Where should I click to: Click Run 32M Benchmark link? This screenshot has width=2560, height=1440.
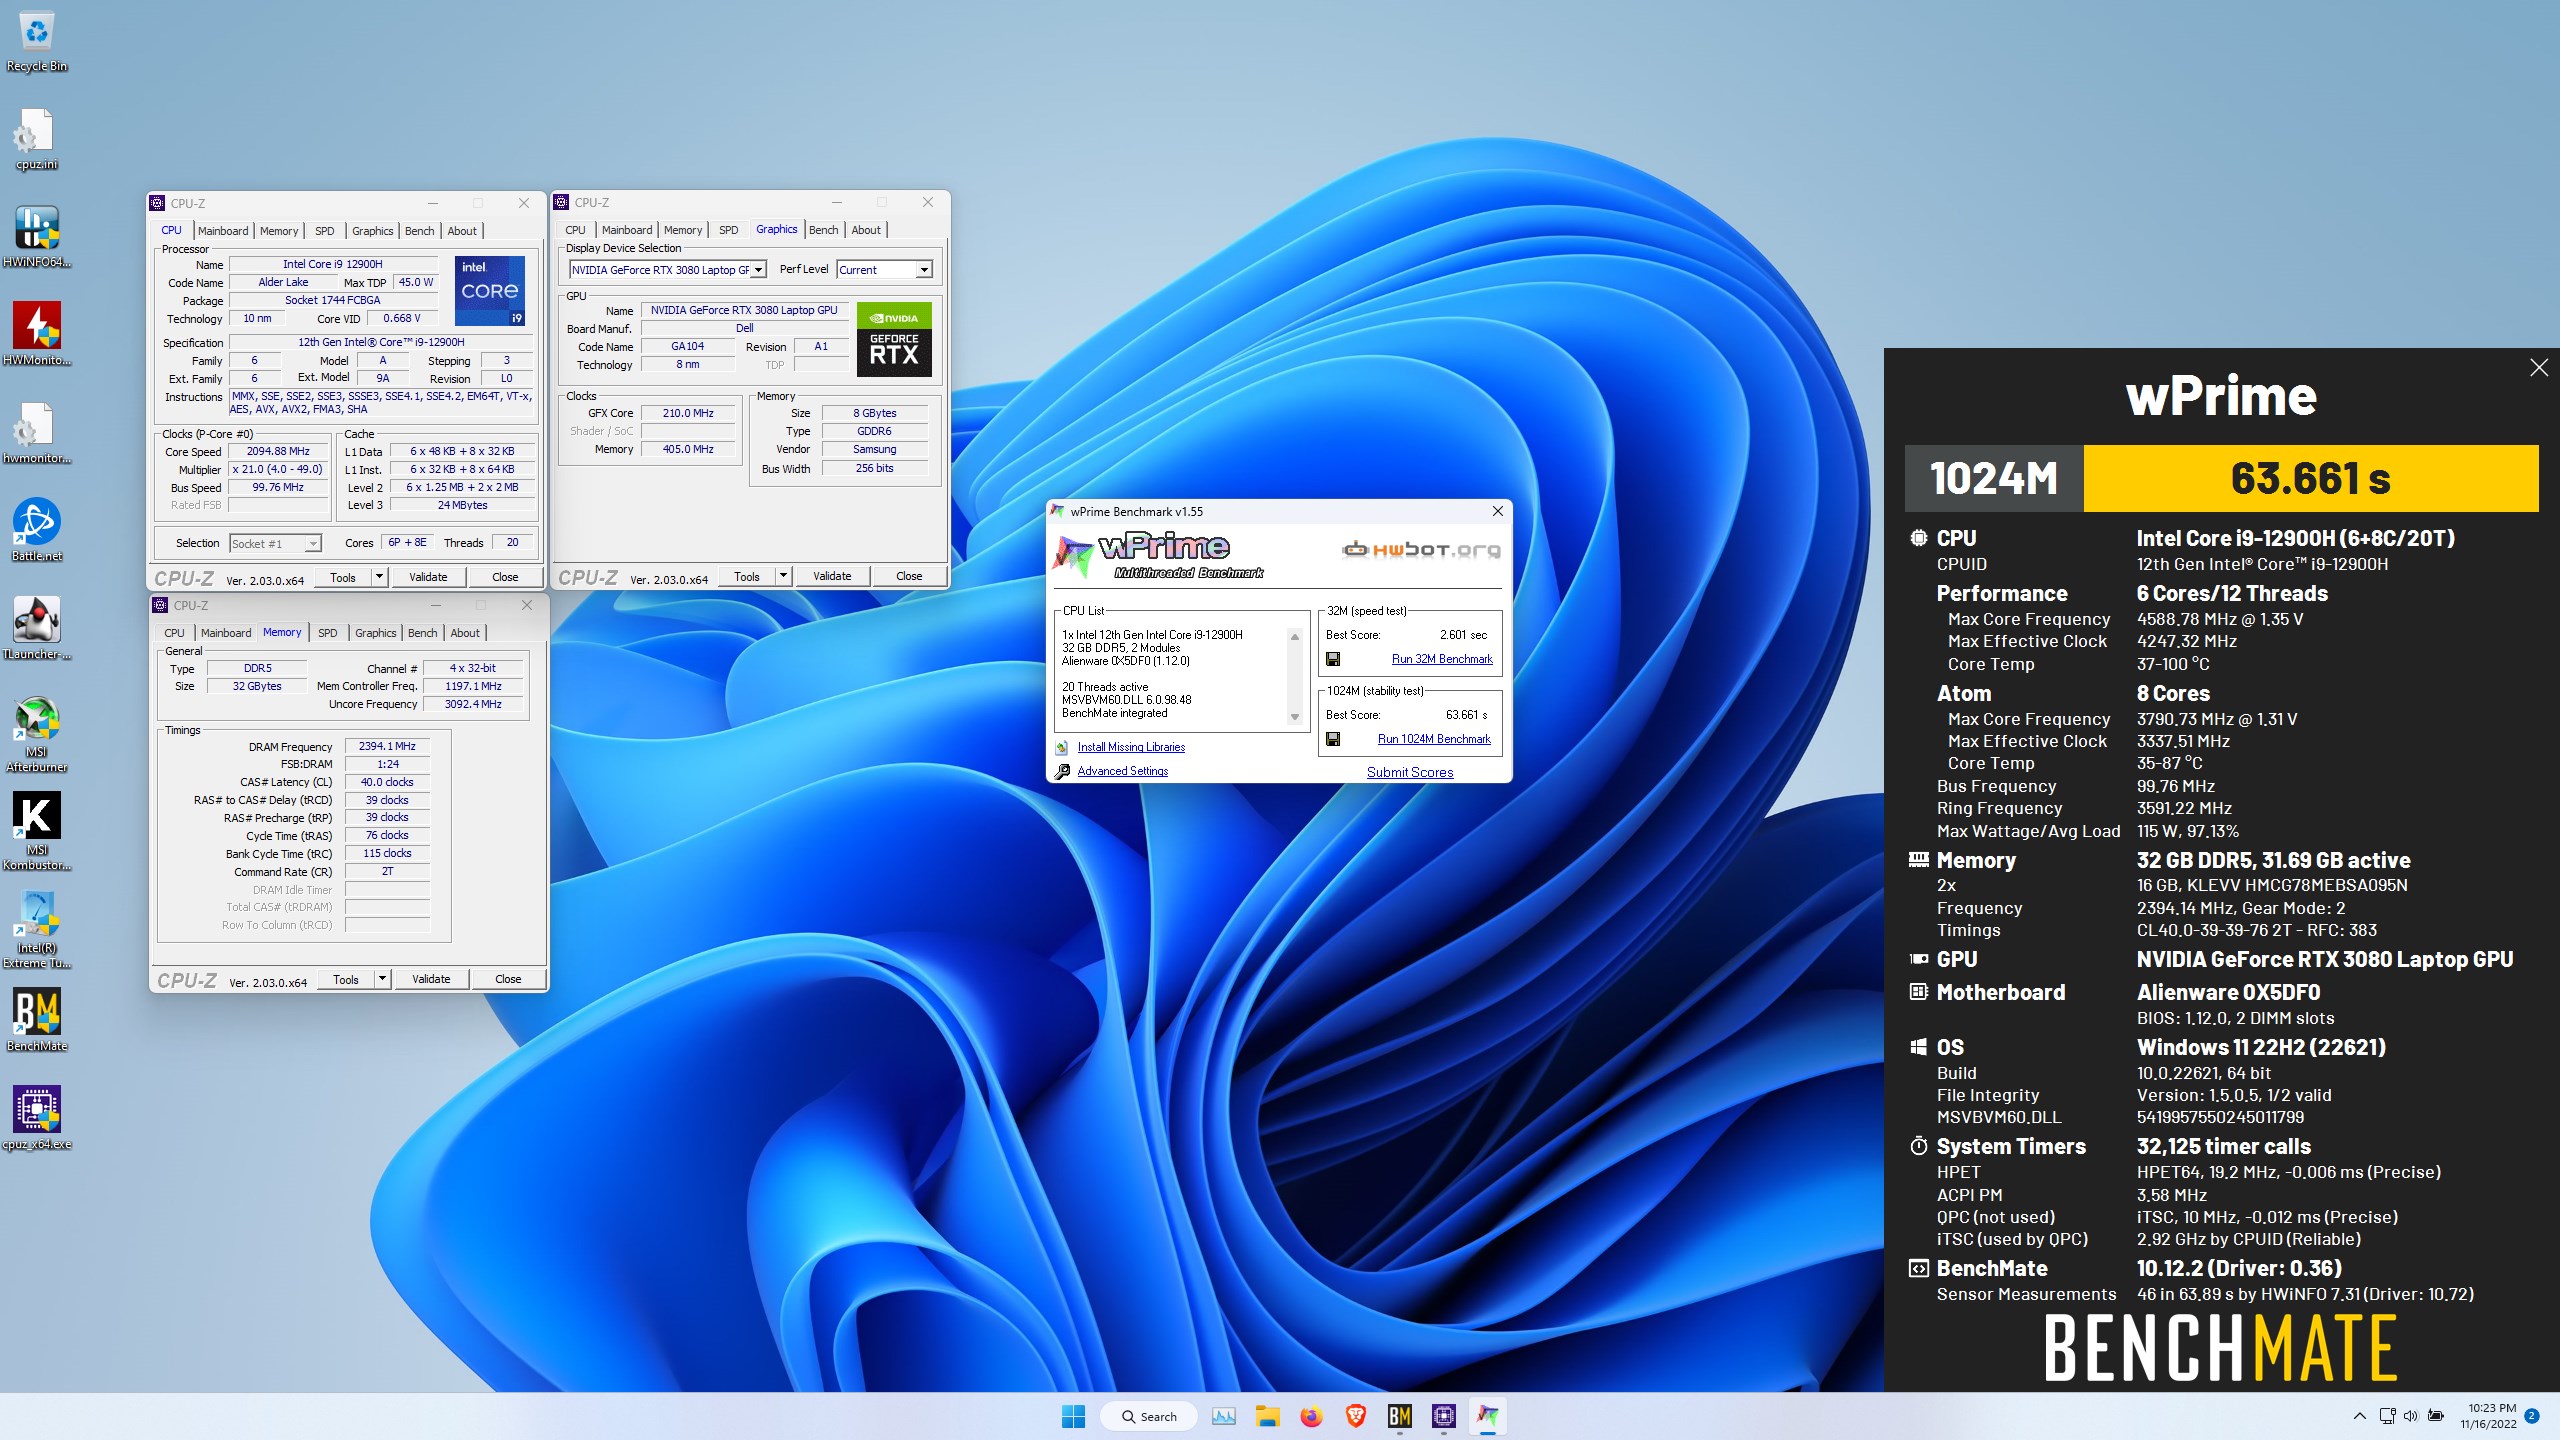tap(1442, 659)
